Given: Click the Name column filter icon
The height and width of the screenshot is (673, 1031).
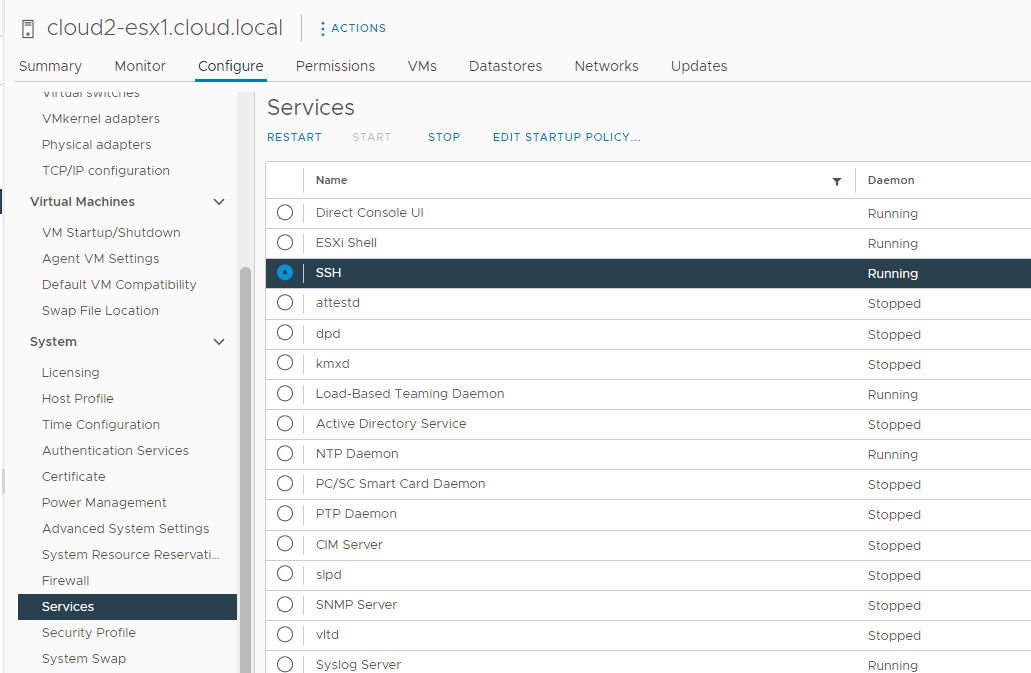Looking at the screenshot, I should 837,181.
